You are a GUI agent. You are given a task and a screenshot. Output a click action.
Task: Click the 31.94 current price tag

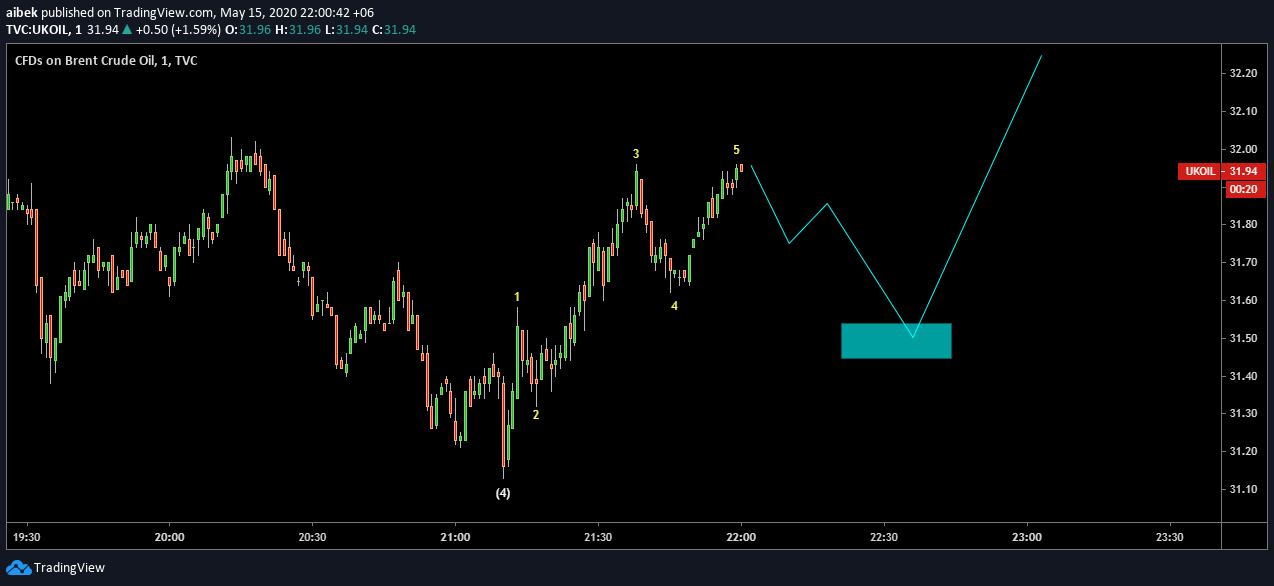(x=1245, y=171)
